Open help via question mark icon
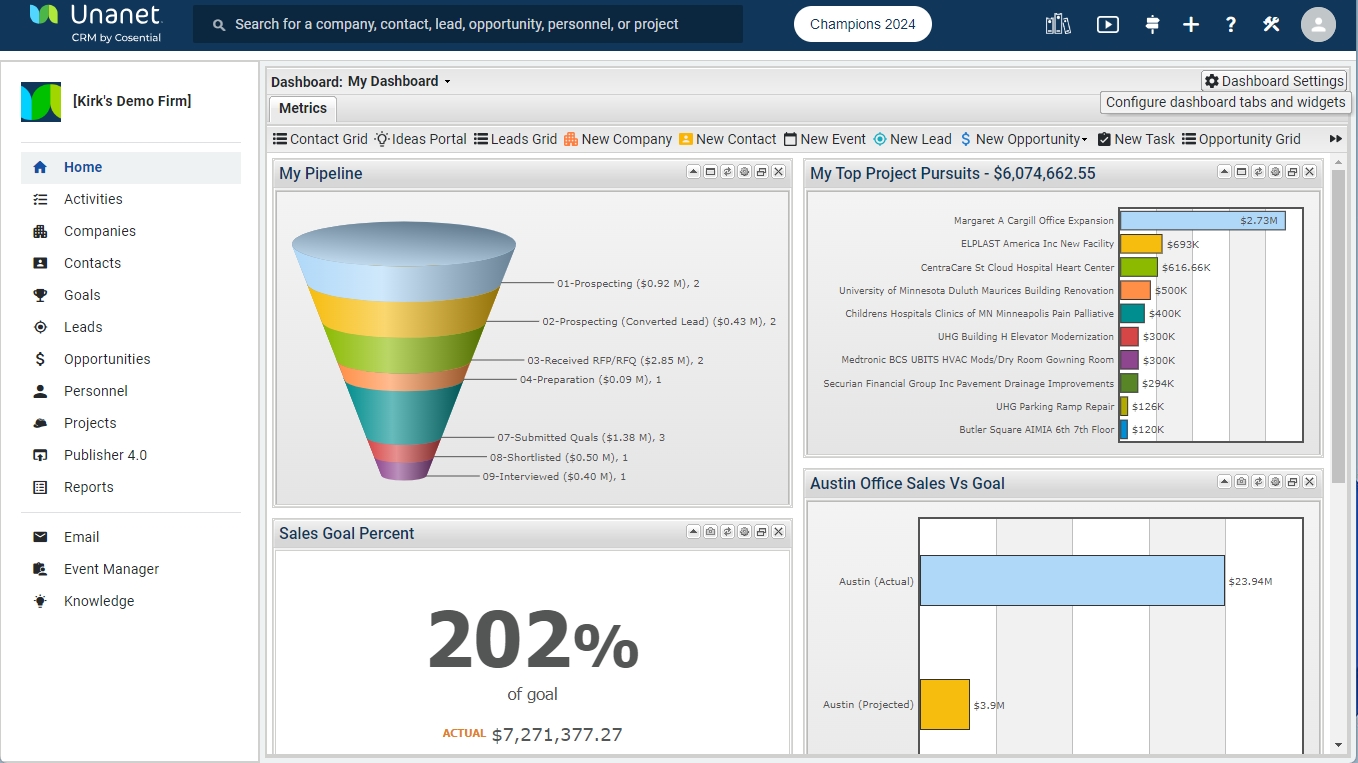The image size is (1358, 763). click(1231, 25)
